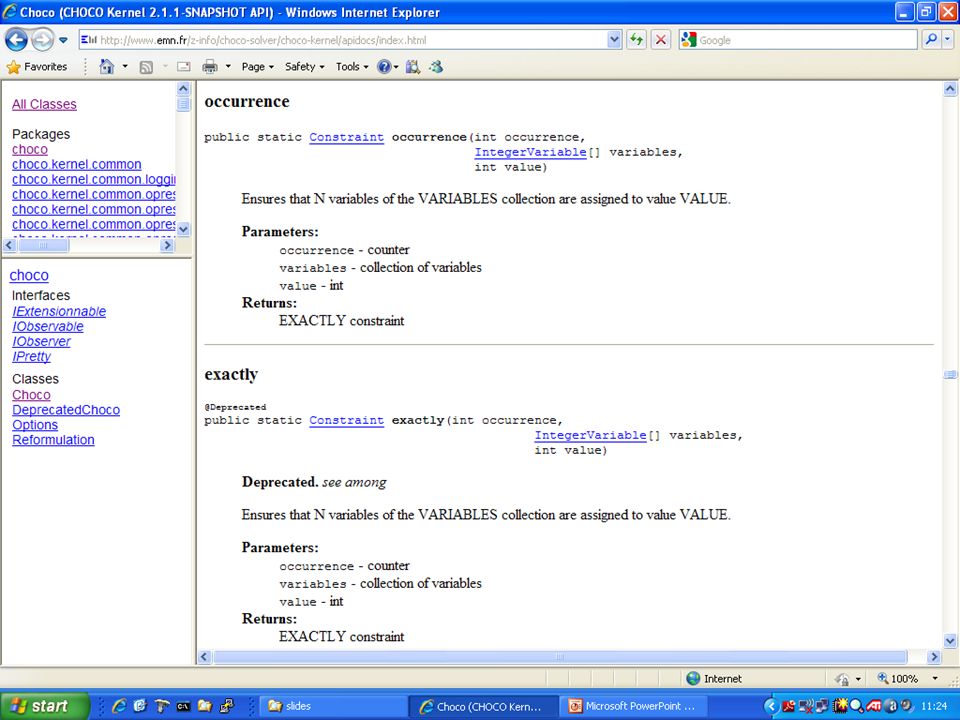Viewport: 960px width, 720px height.
Task: Open the choco.kernel.common.loggi package link
Action: 94,179
